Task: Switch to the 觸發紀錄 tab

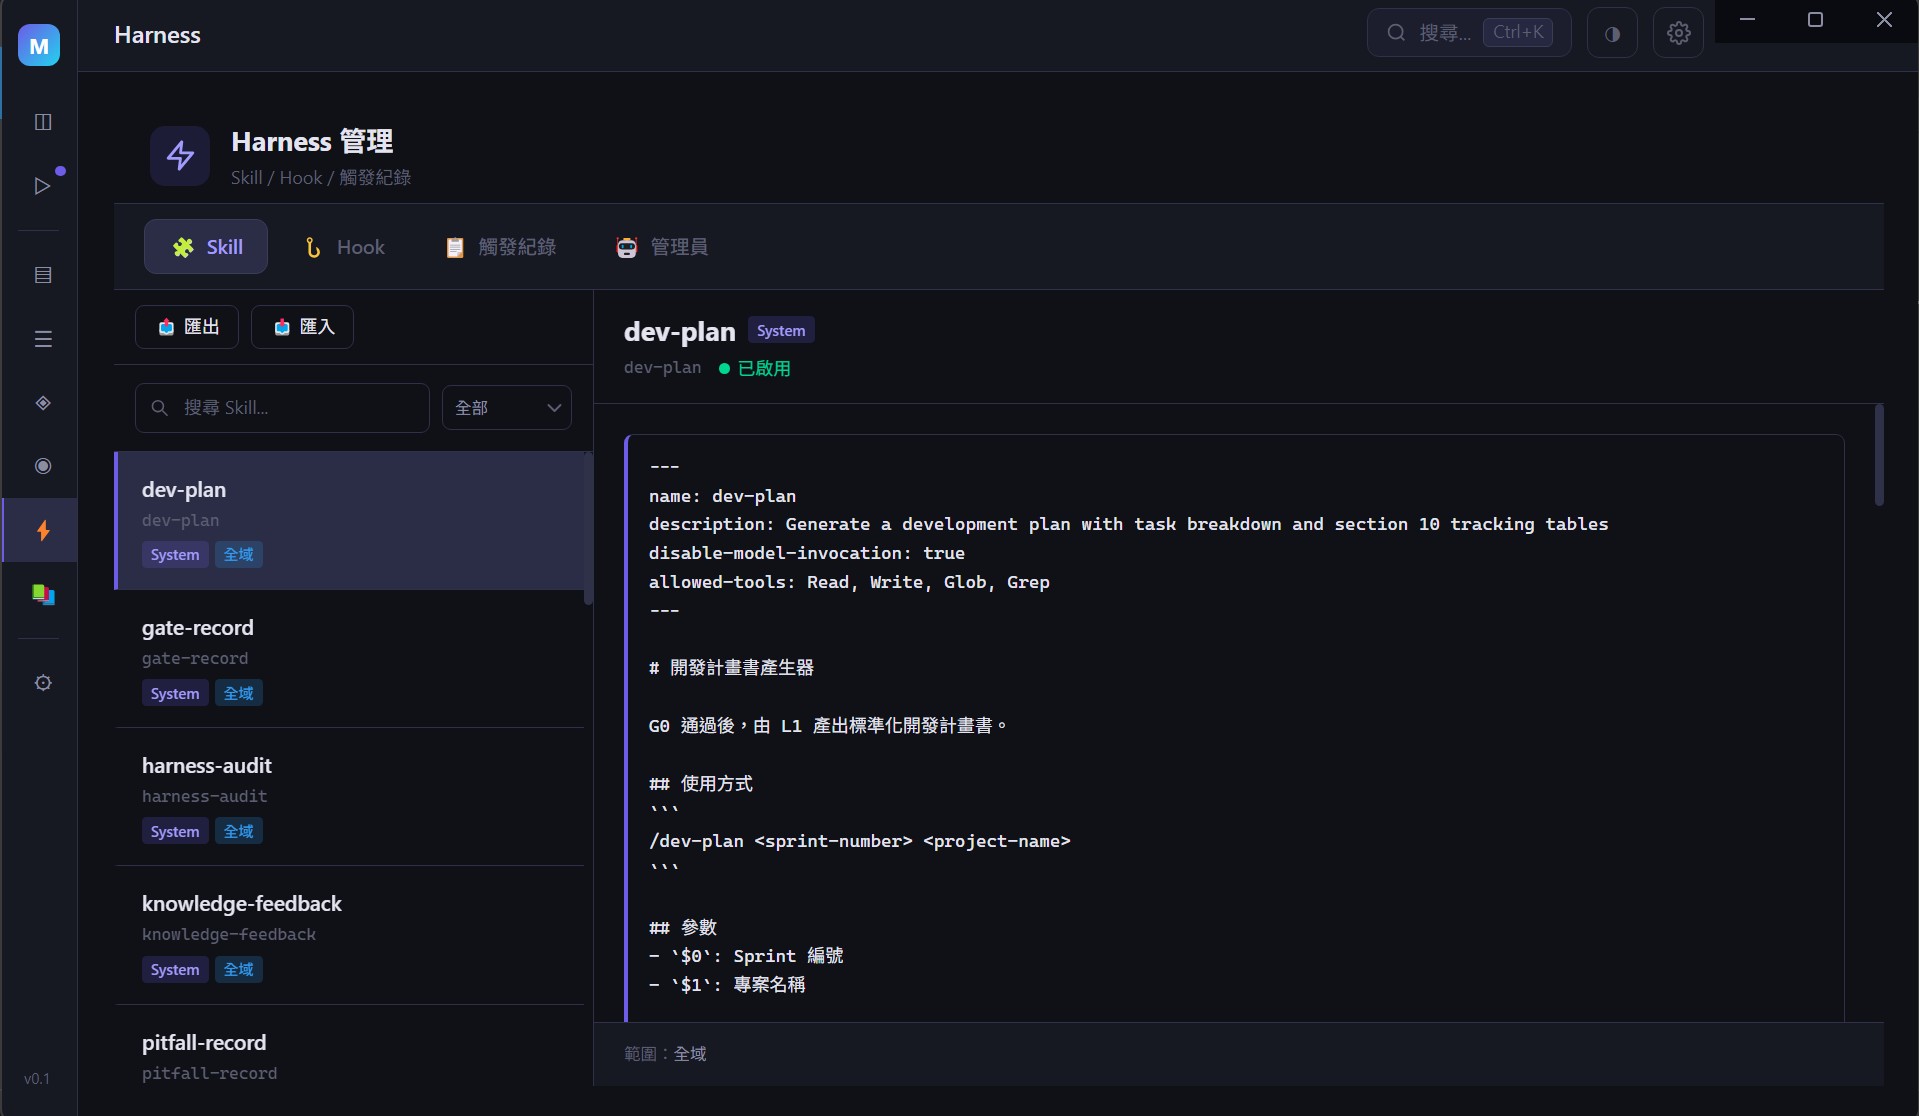Action: 500,247
